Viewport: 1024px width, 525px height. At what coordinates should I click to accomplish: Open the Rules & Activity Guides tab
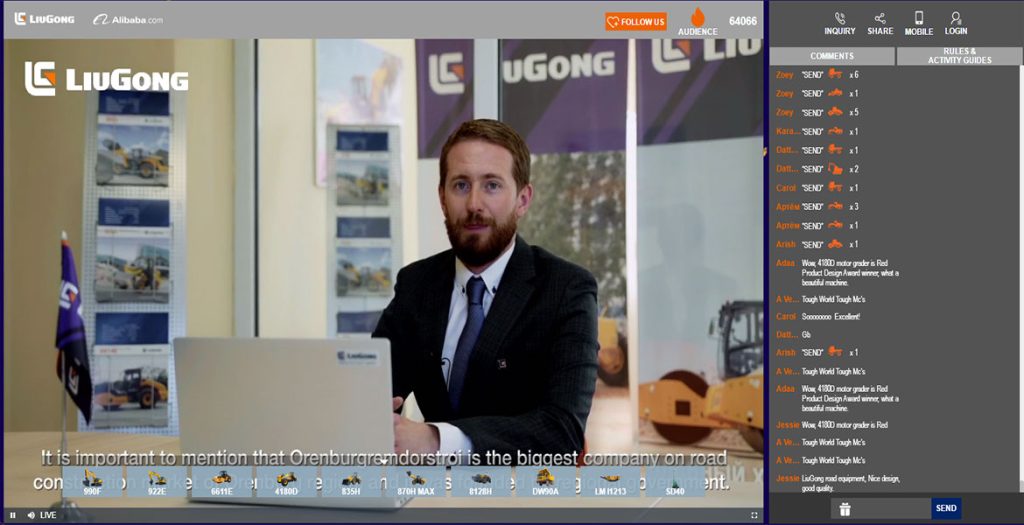pyautogui.click(x=959, y=56)
